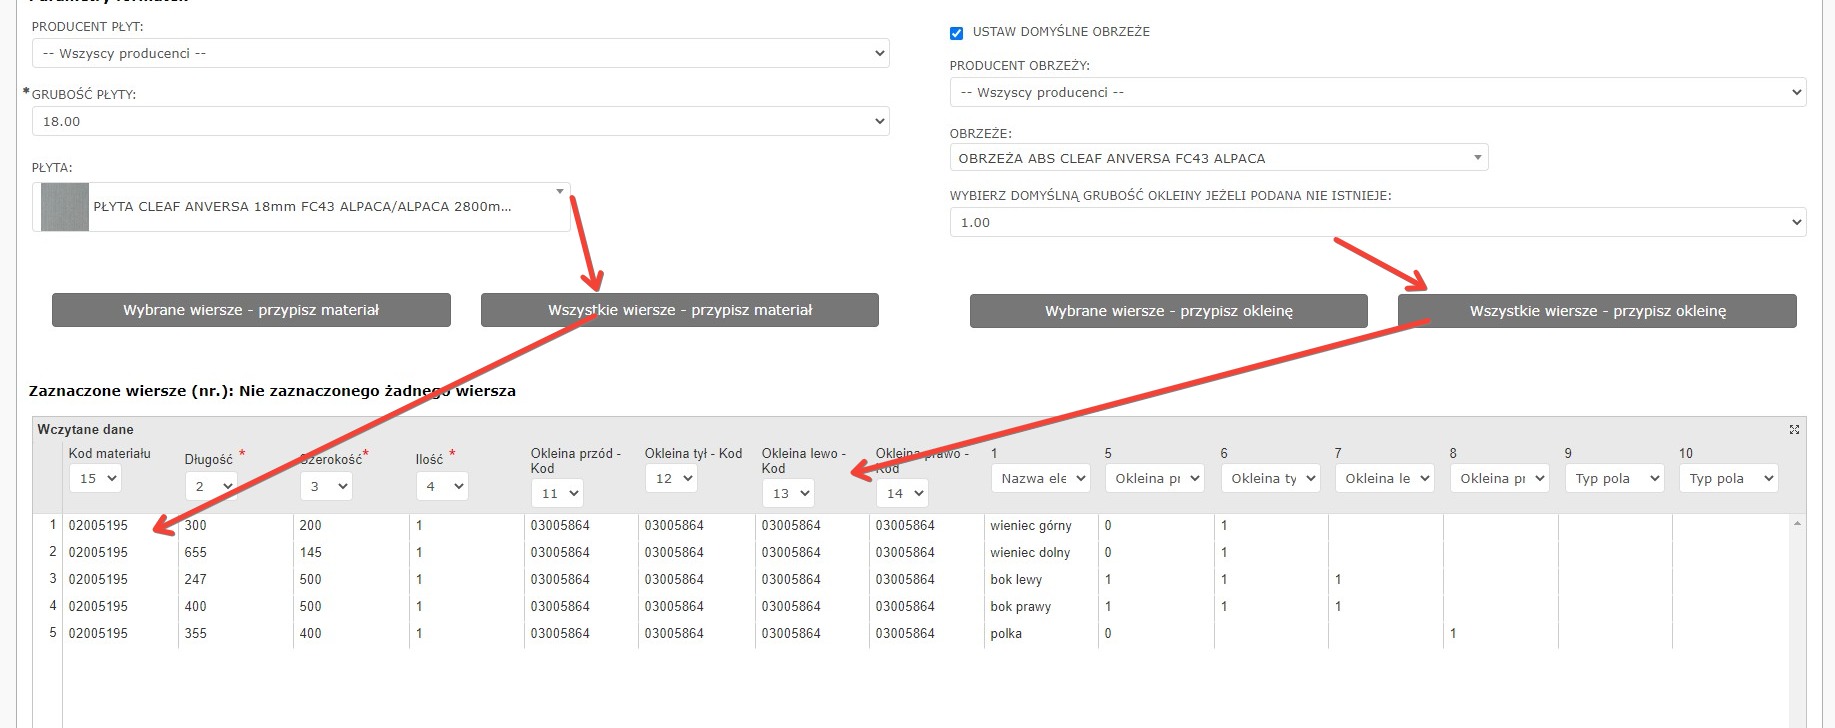Image resolution: width=1835 pixels, height=728 pixels.
Task: Open the Typ pola dropdown in column 9
Action: click(x=1614, y=479)
